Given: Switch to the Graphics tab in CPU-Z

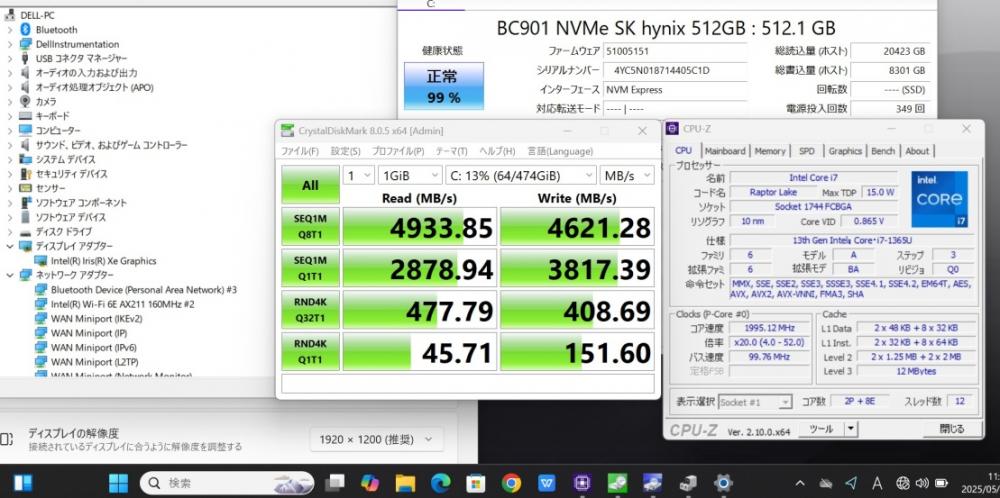Looking at the screenshot, I should (x=845, y=151).
